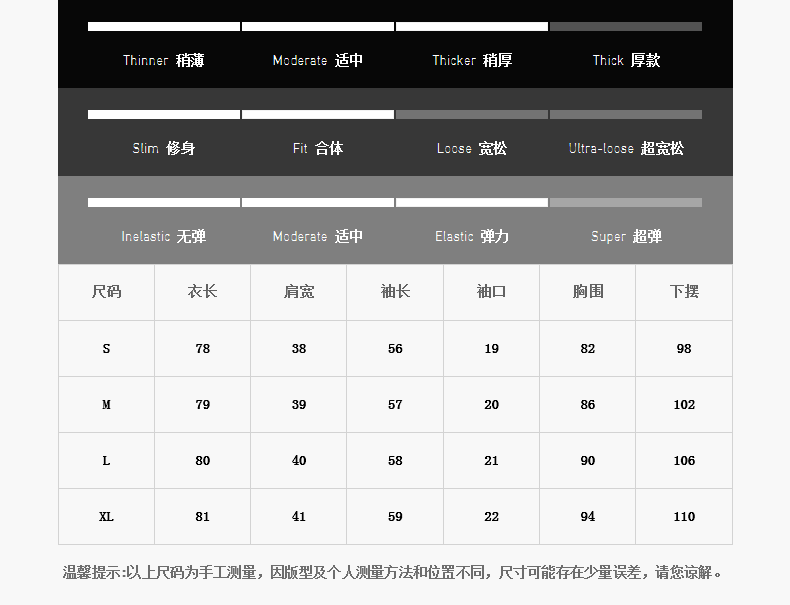Click the Fit 合体 label

point(318,148)
